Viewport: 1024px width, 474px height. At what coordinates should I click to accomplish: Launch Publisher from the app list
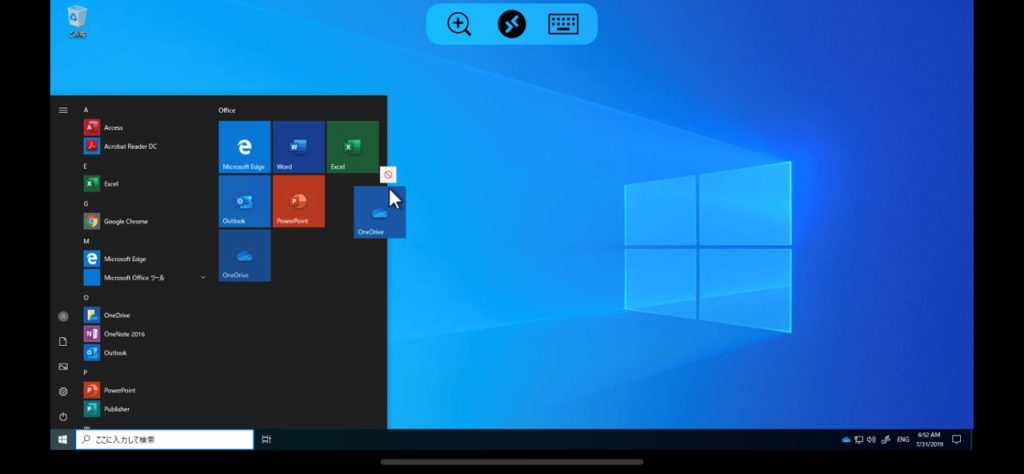(144, 409)
